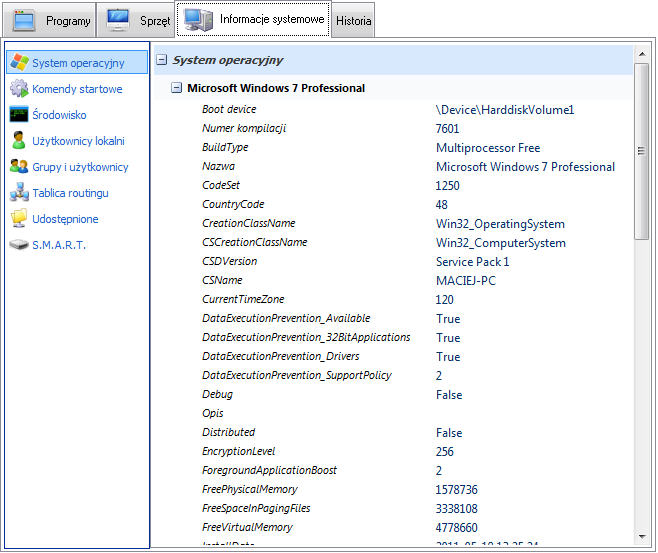The width and height of the screenshot is (658, 553).
Task: Select the Multiprocessor Free value
Action: [488, 148]
